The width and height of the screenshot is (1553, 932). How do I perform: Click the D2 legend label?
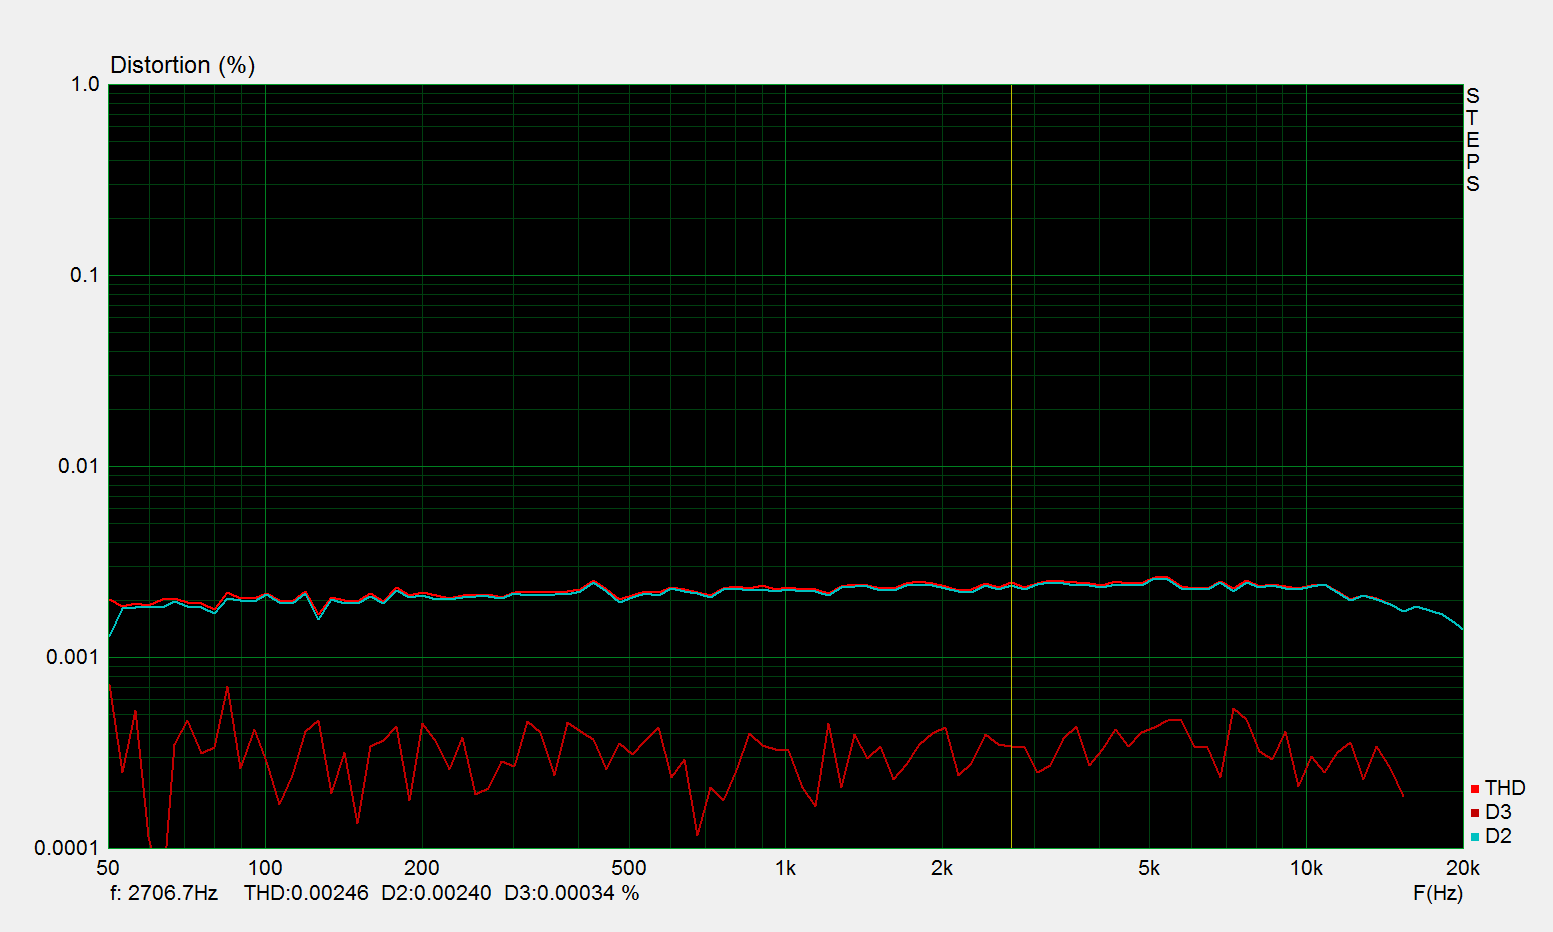click(x=1498, y=836)
